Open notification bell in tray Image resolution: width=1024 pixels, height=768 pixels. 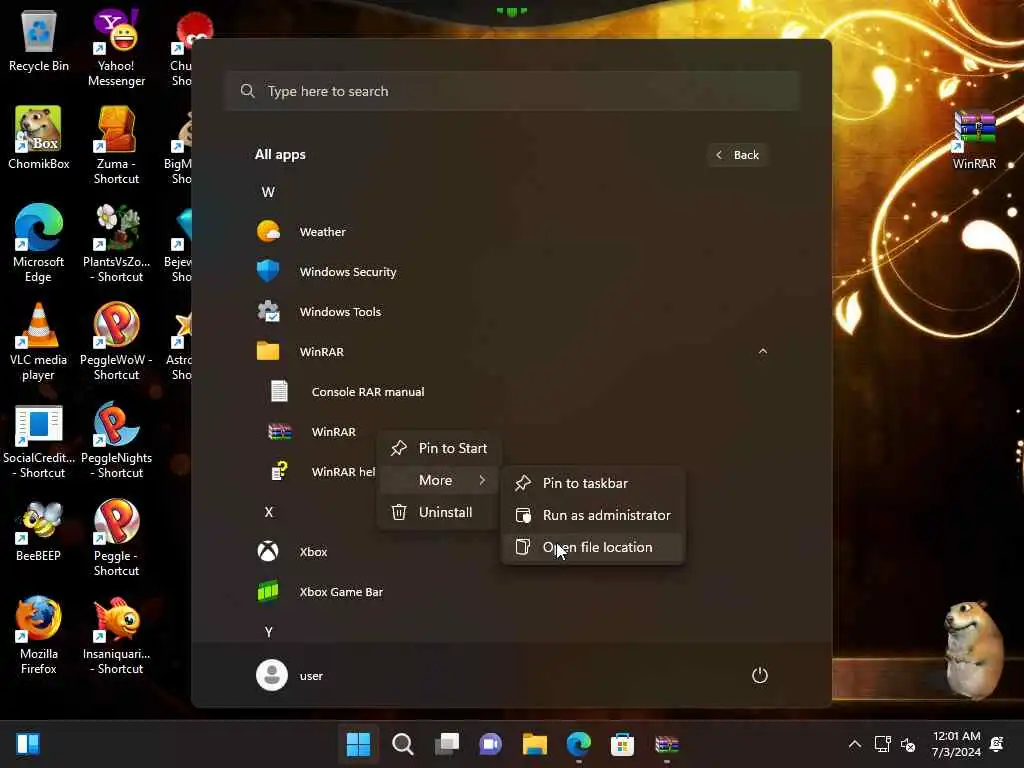point(997,744)
